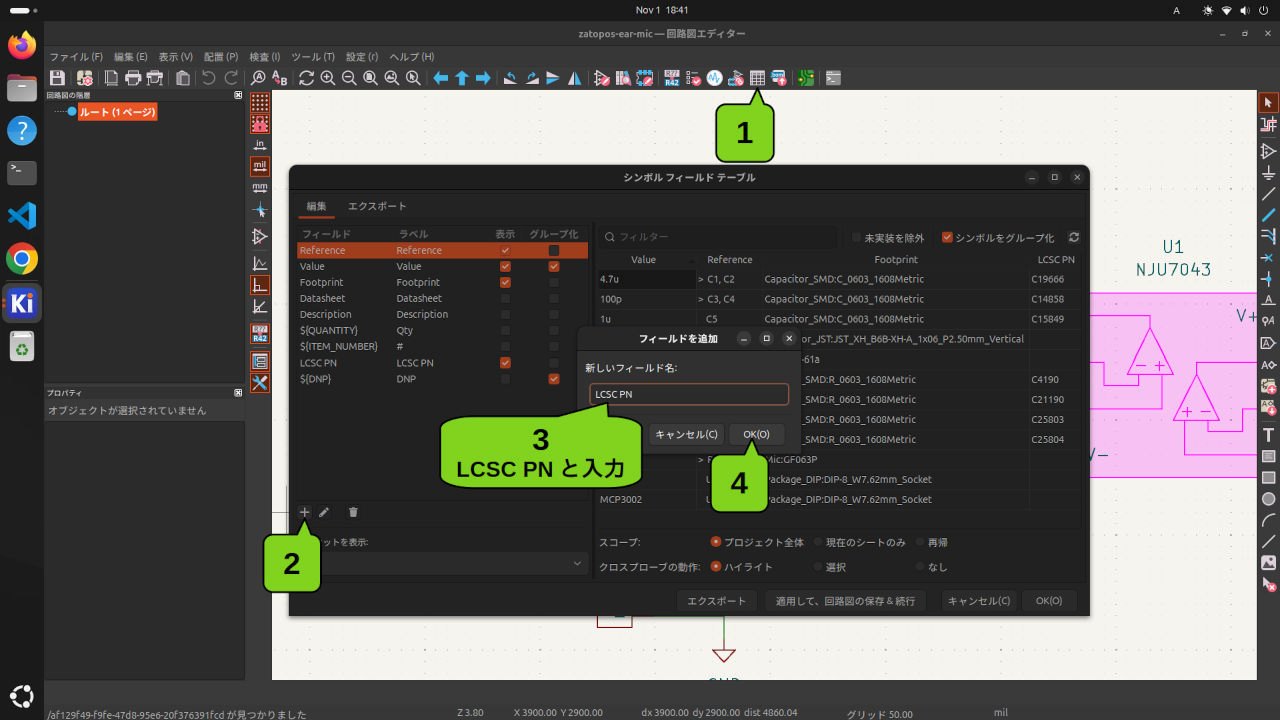Toggle the Show checkbox for Footprint
The height and width of the screenshot is (720, 1280).
(x=505, y=282)
